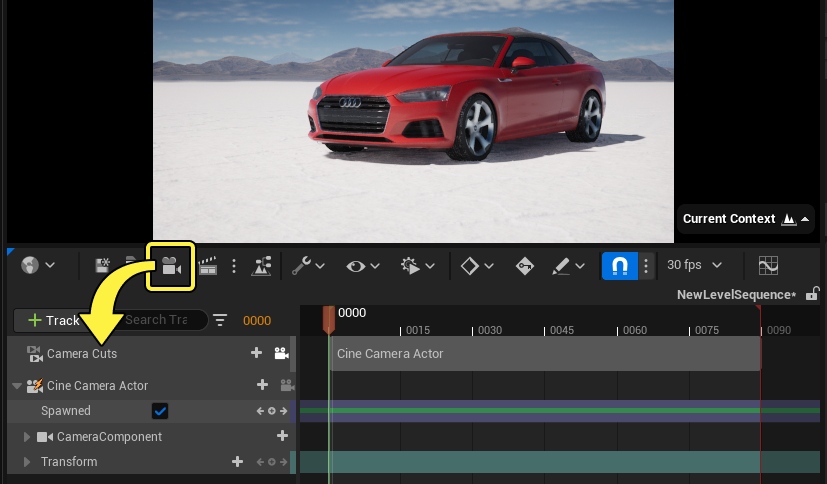
Task: Go to next key on Spawned row
Action: click(284, 411)
